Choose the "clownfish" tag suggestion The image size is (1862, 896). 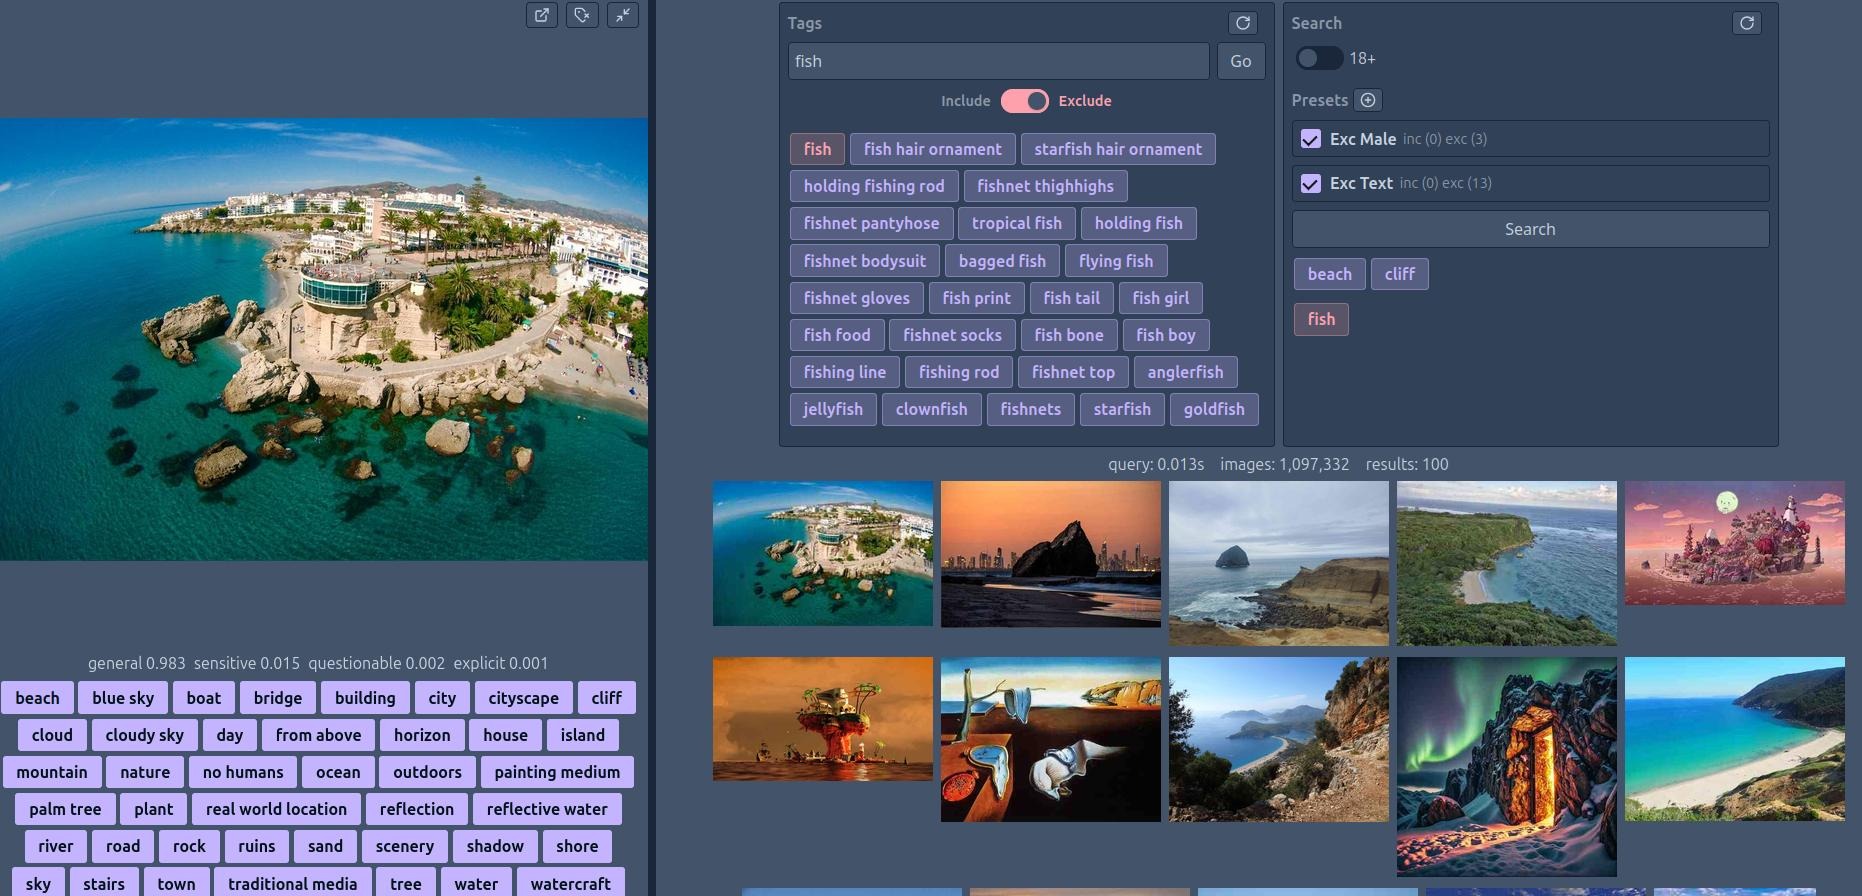click(931, 409)
